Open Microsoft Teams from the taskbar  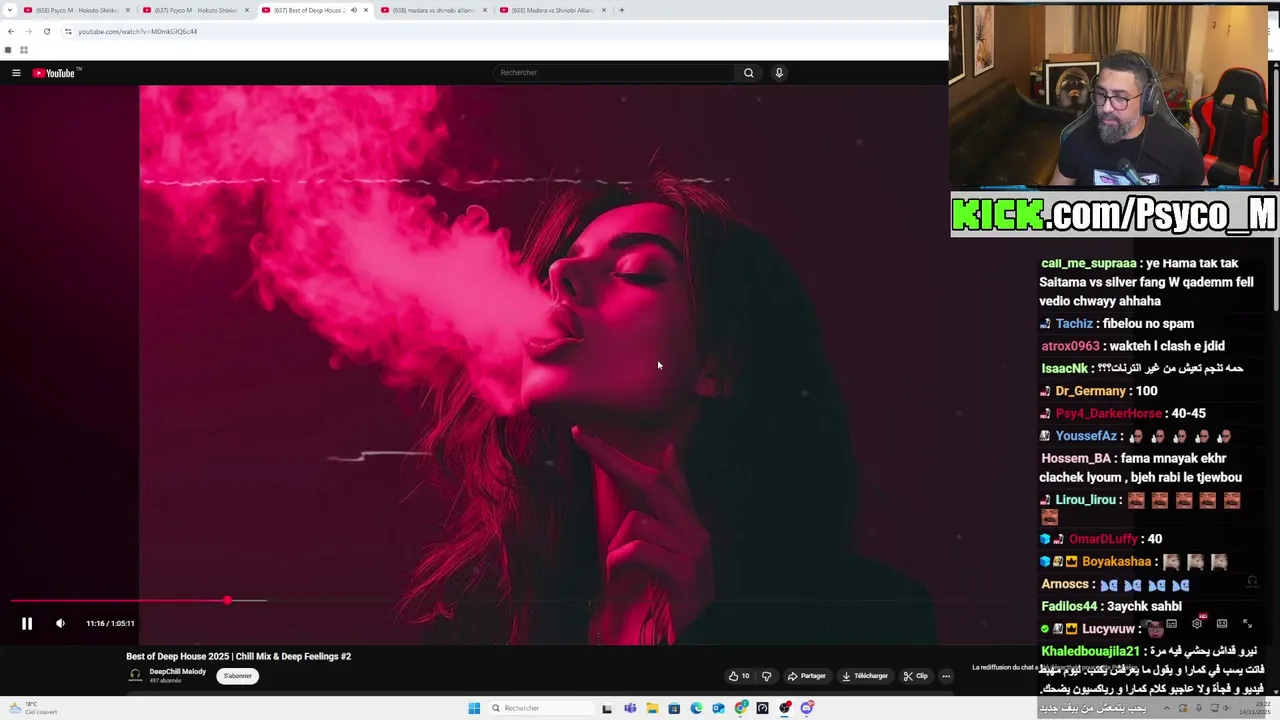pos(630,708)
